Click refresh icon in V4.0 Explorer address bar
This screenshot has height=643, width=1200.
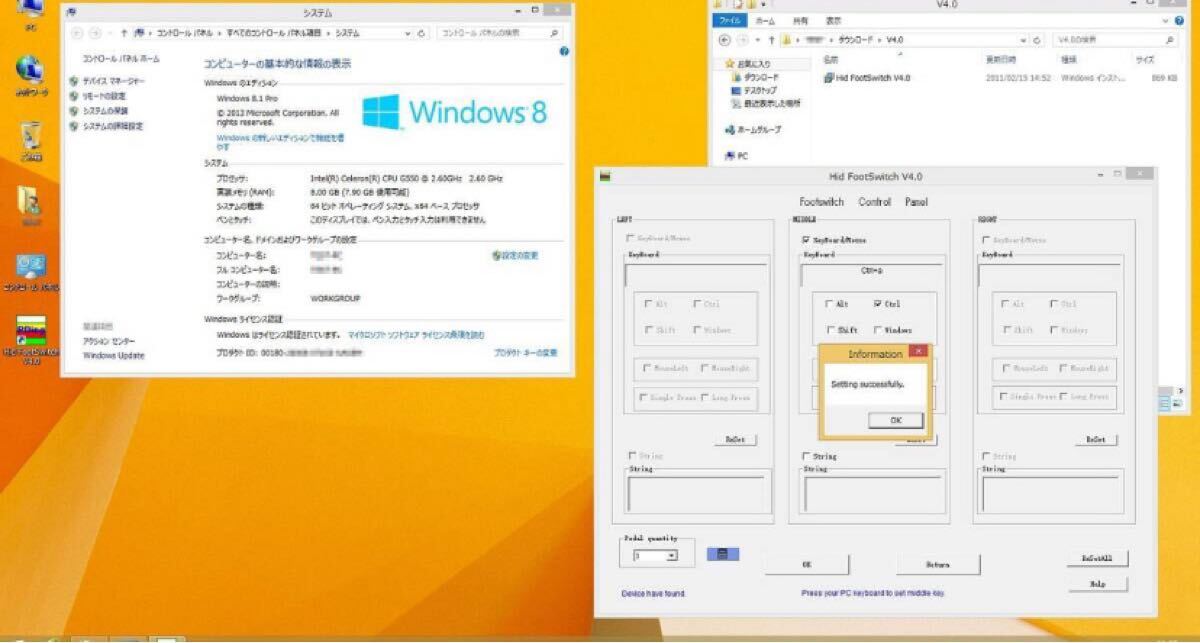pyautogui.click(x=1038, y=39)
